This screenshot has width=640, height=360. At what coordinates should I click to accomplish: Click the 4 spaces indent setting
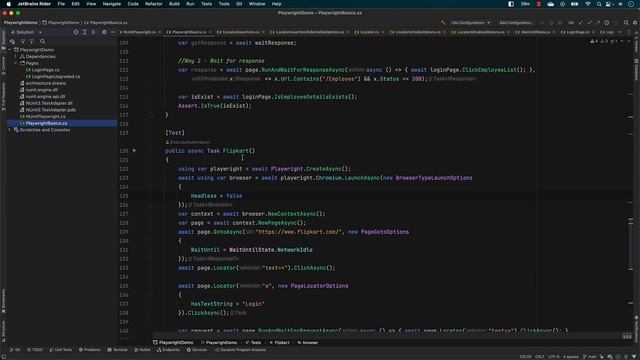[571, 356]
